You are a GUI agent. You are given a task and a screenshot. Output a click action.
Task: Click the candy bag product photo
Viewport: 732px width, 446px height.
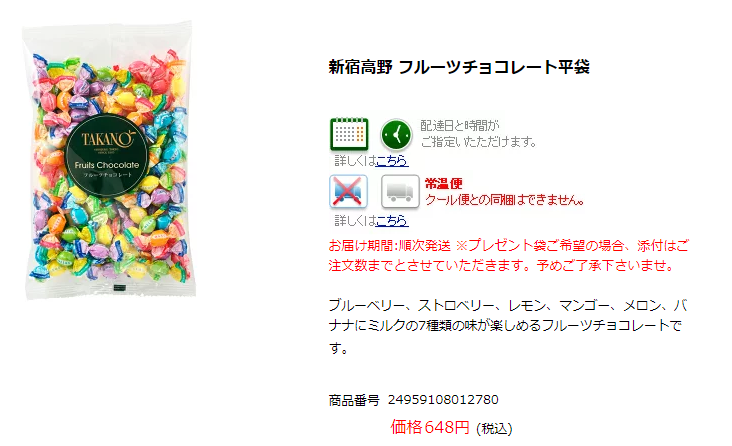[108, 159]
